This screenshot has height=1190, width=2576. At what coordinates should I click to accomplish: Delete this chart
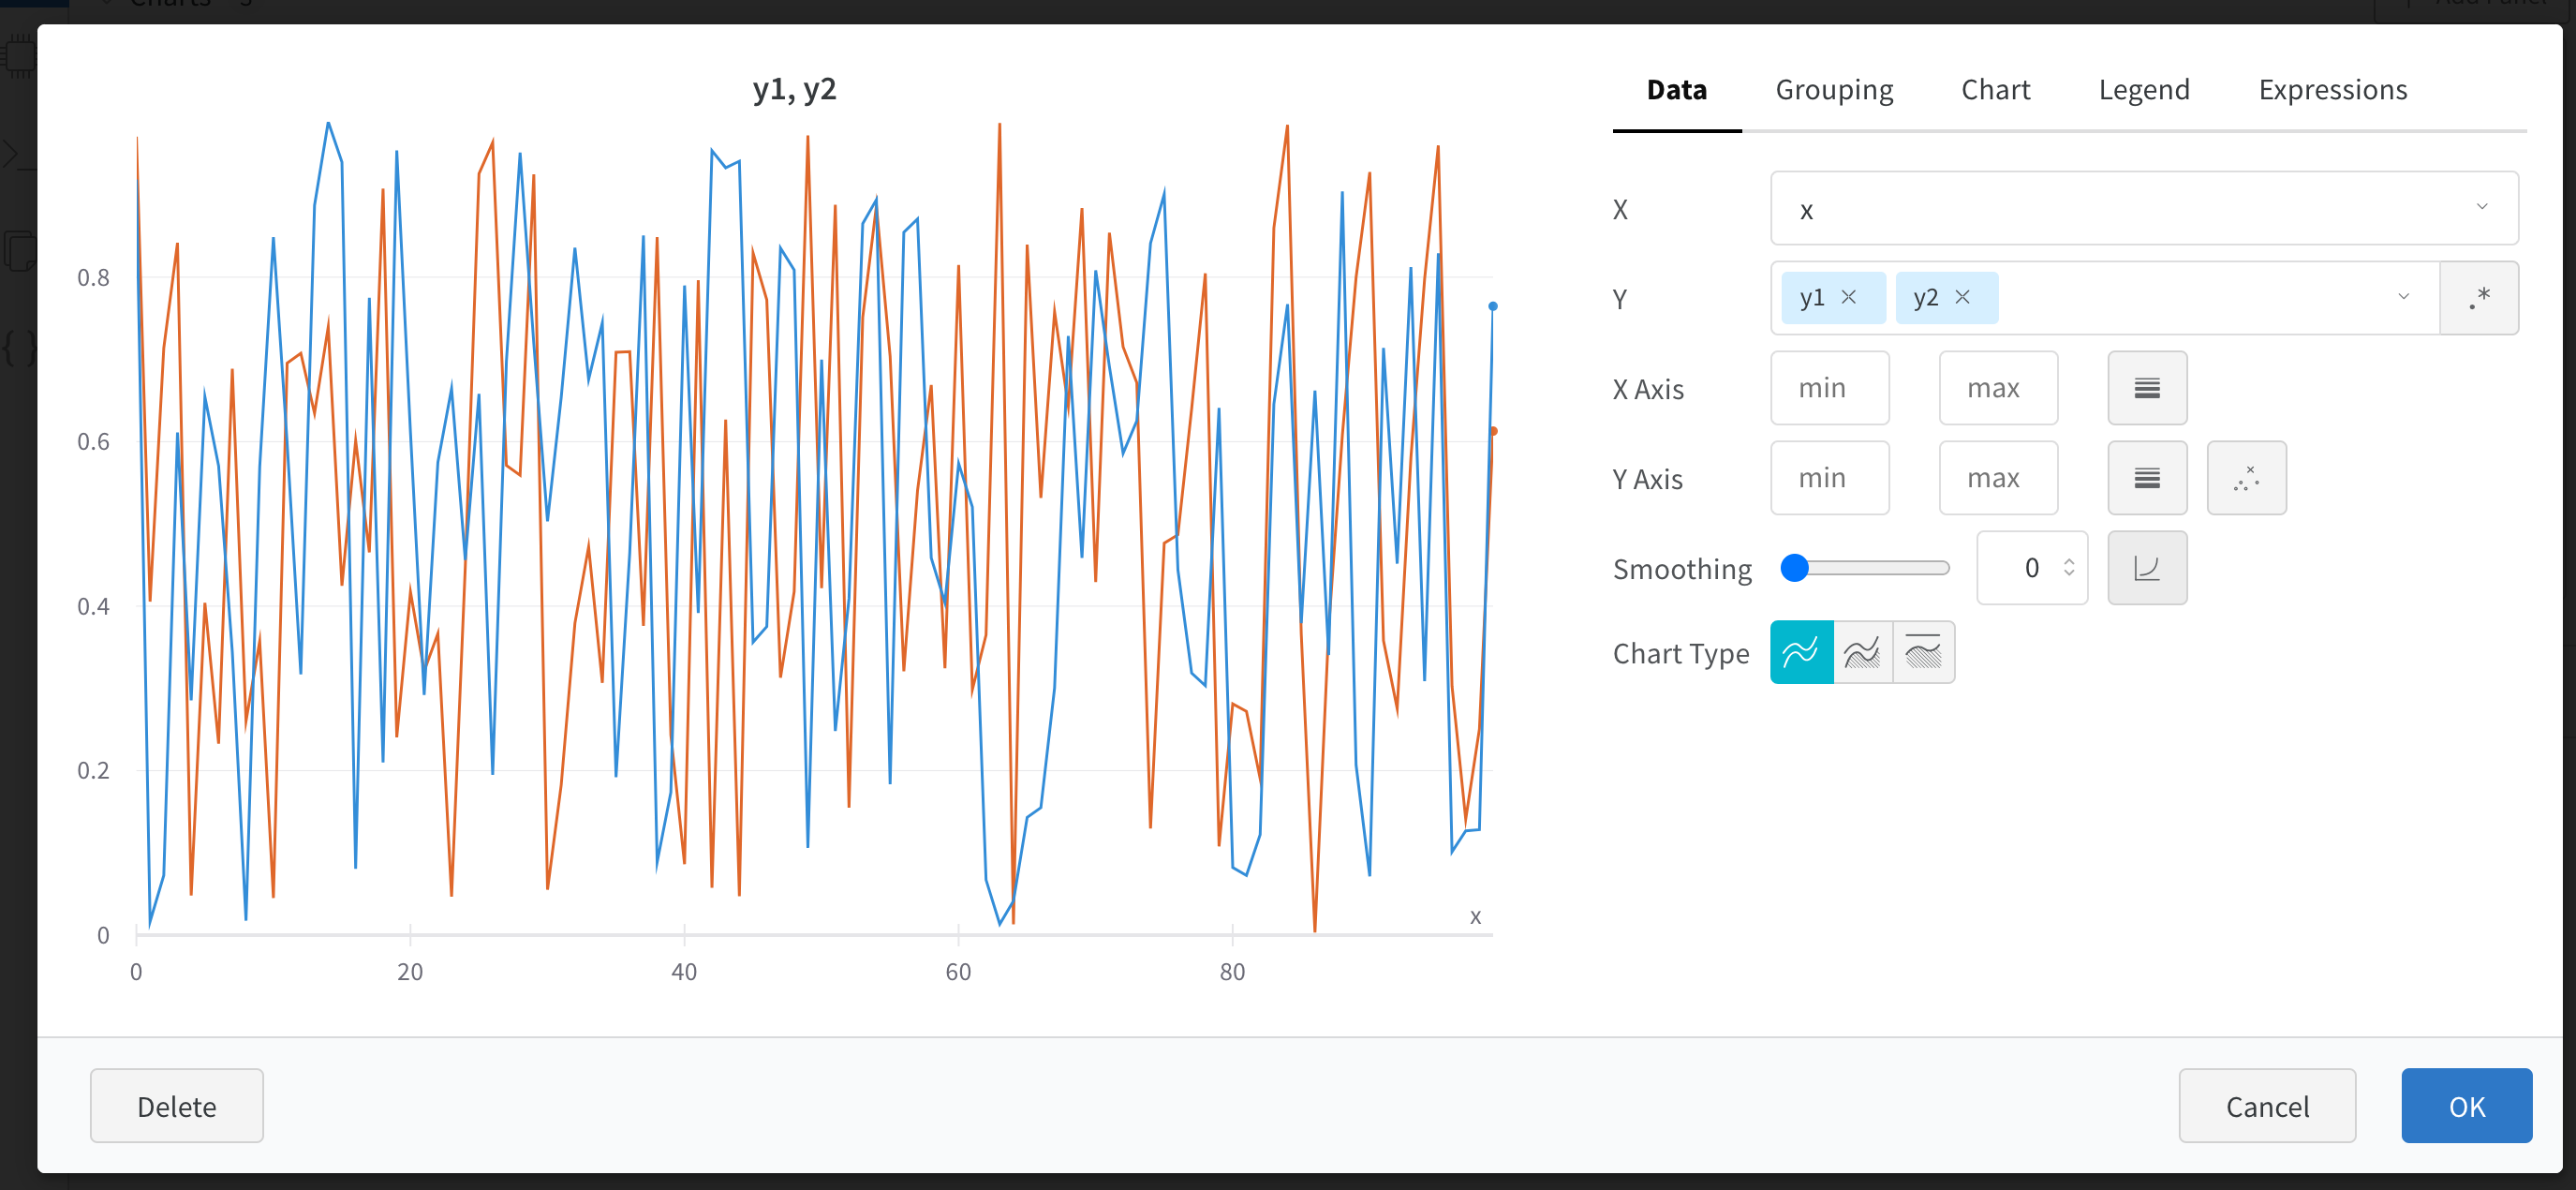point(176,1106)
